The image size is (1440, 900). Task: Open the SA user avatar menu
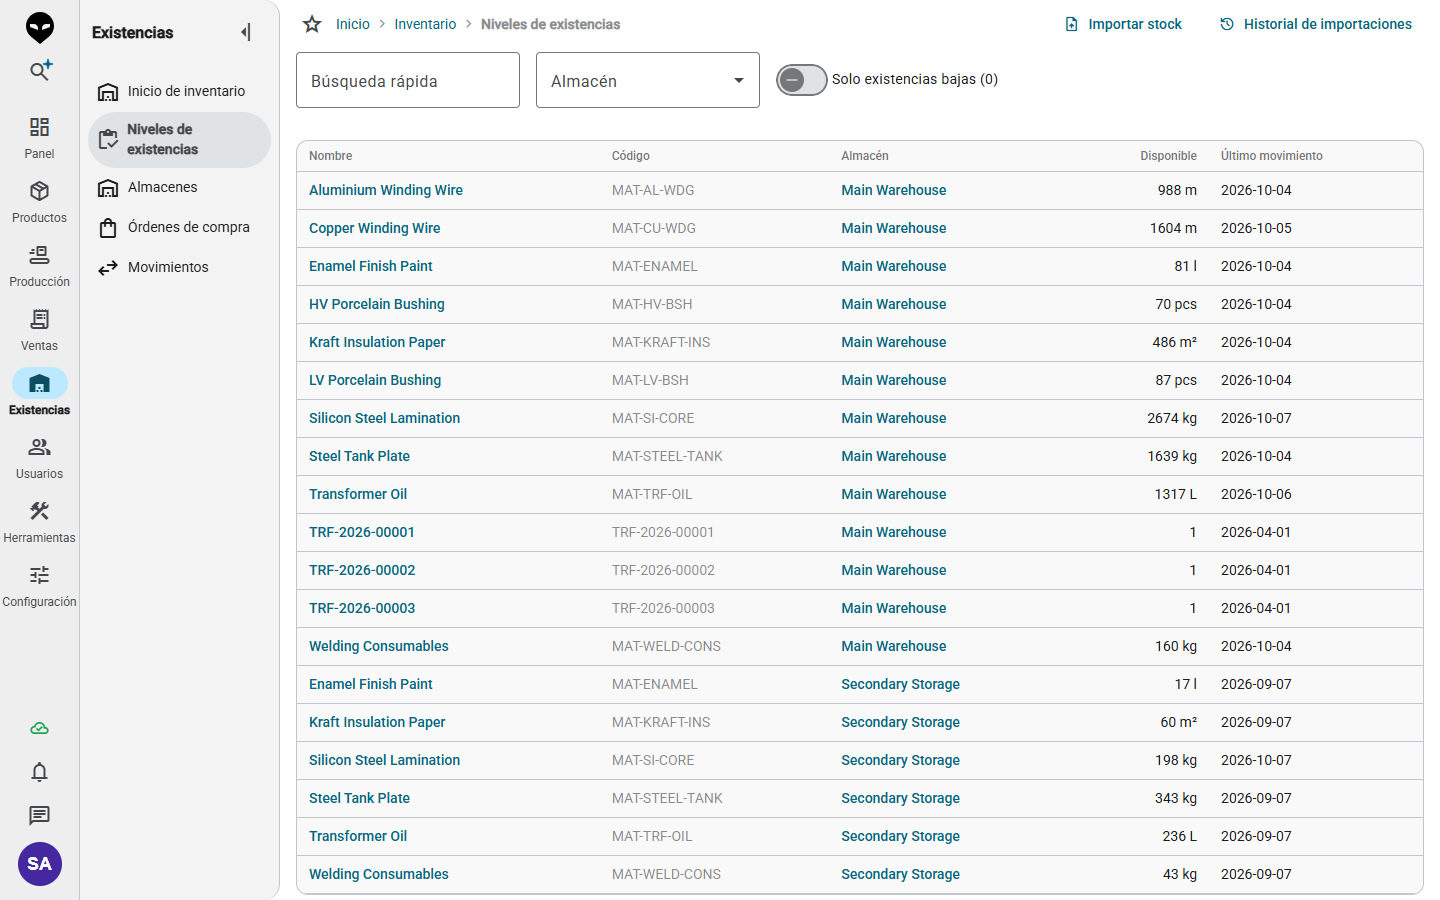[40, 864]
